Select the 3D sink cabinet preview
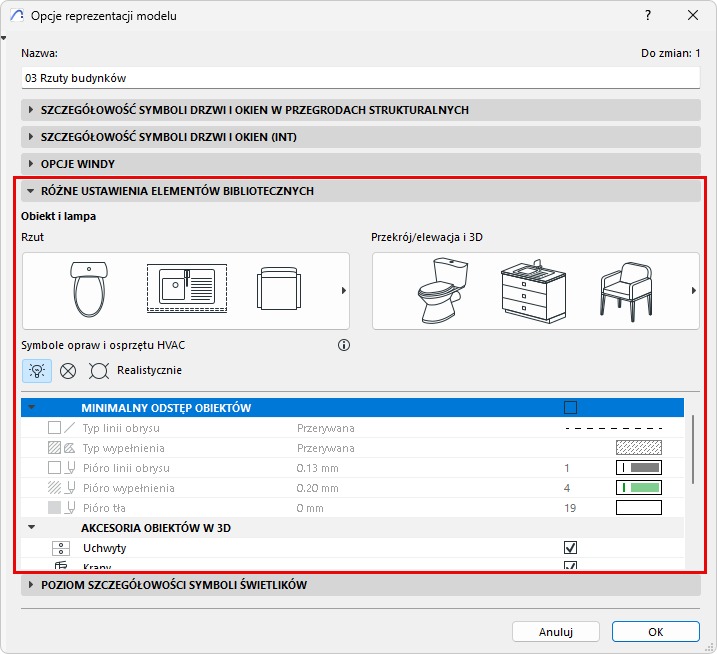The width and height of the screenshot is (717, 654). coord(534,291)
